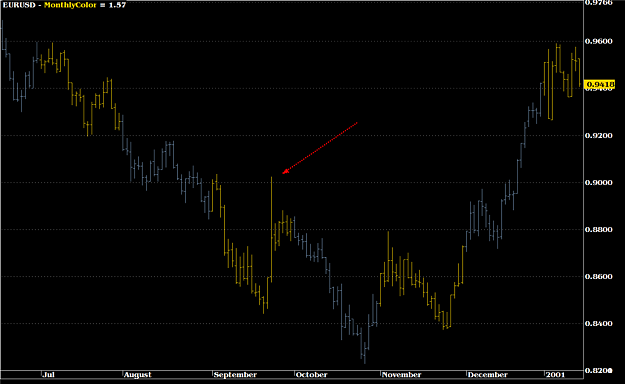Click the 0.9600 price axis label
Viewport: 625px width, 384px height.
(x=599, y=41)
